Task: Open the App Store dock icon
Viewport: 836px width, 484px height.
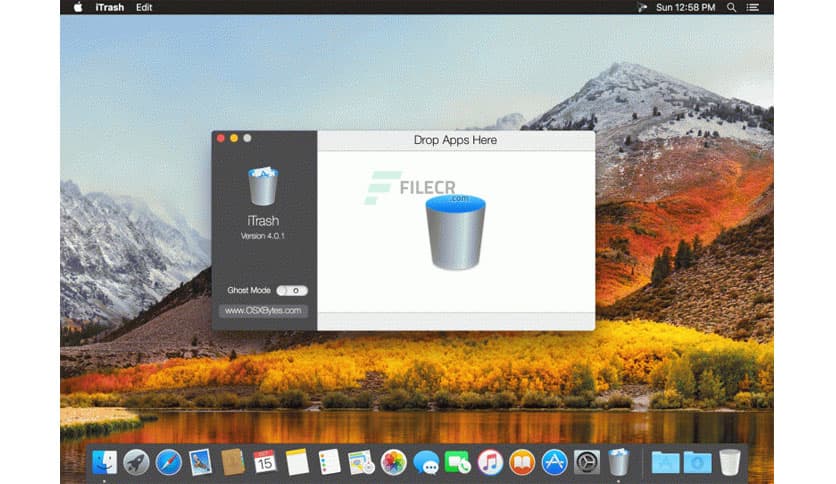Action: click(x=554, y=461)
